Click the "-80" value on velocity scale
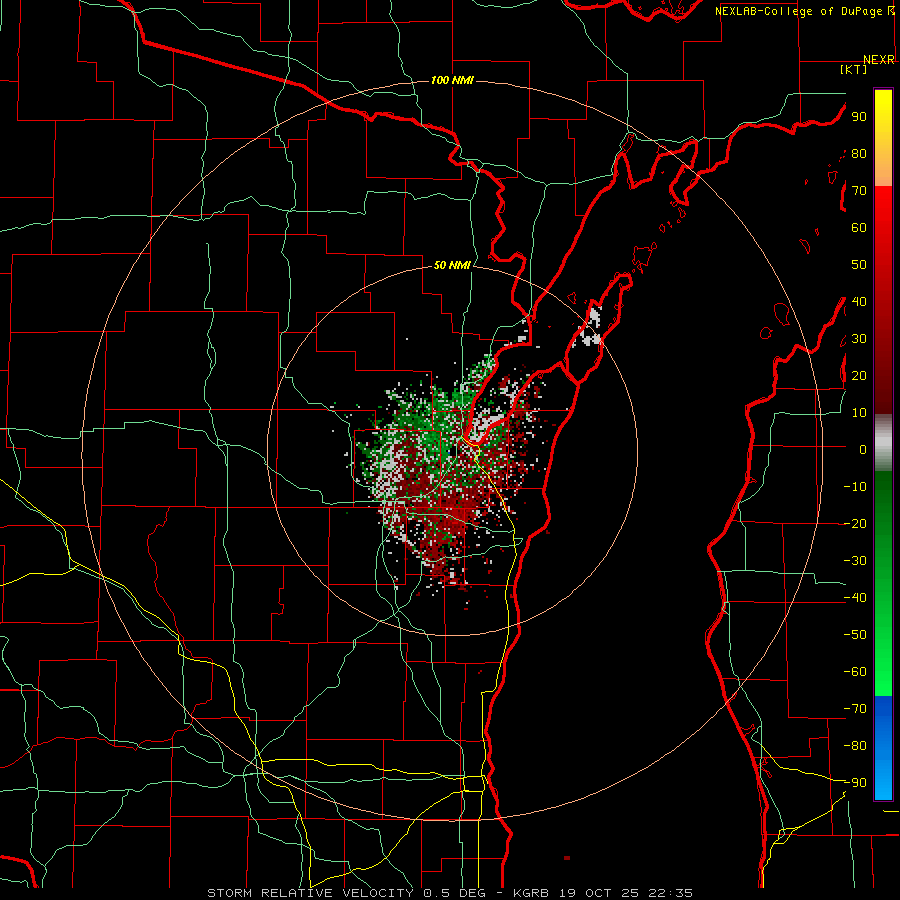This screenshot has height=900, width=900. point(855,746)
